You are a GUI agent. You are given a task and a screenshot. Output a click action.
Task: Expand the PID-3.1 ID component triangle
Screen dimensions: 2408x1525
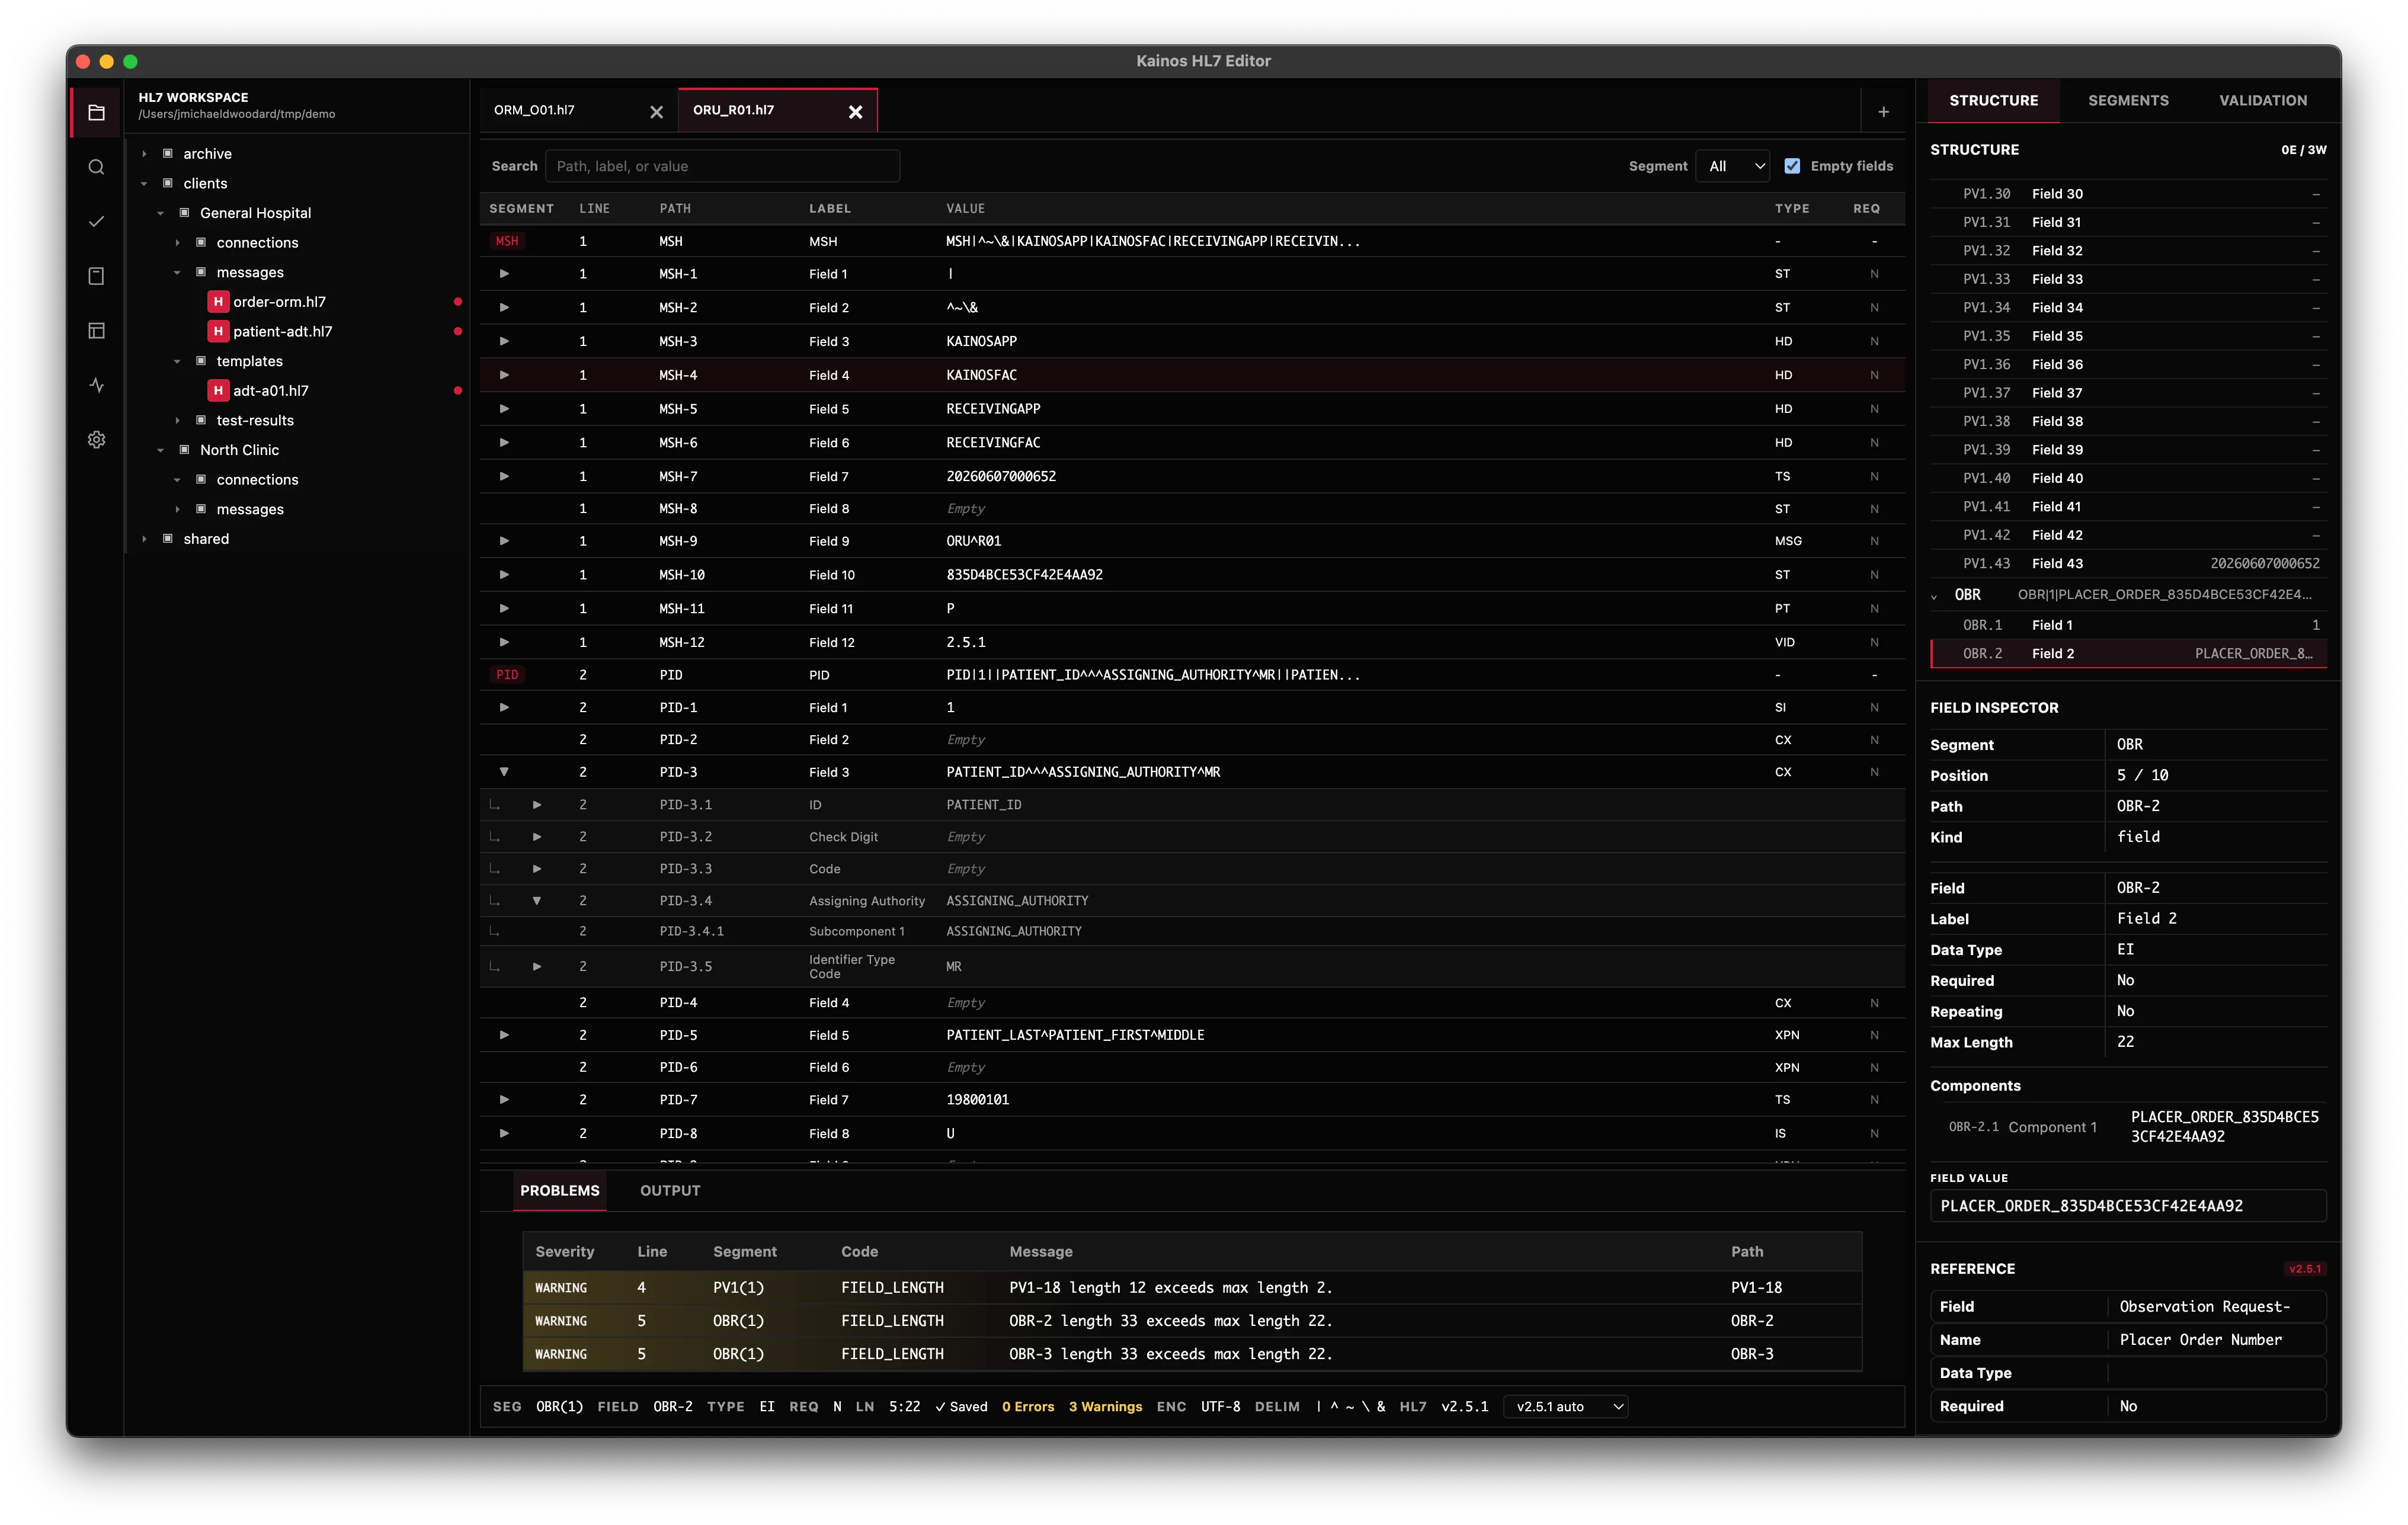537,805
